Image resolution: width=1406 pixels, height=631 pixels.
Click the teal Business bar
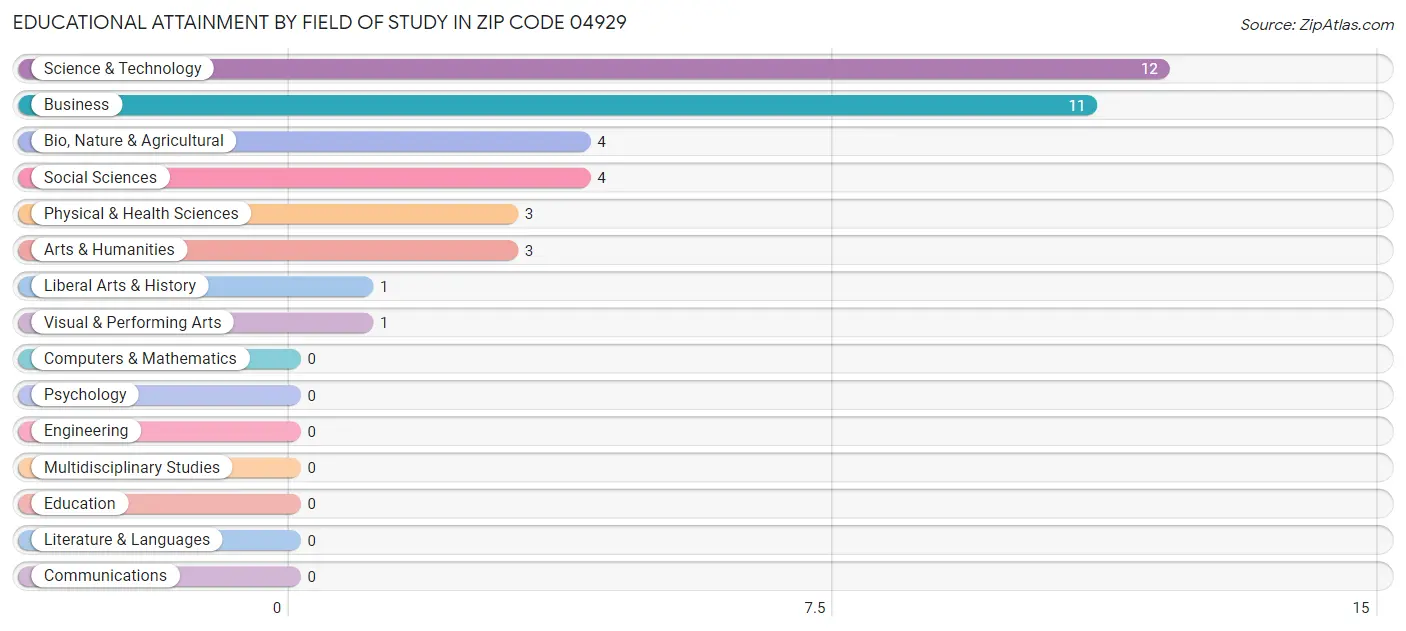557,105
